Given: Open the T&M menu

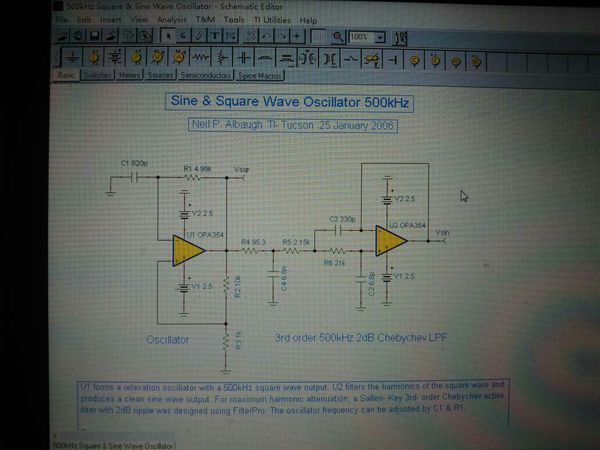Looking at the screenshot, I should (x=205, y=20).
